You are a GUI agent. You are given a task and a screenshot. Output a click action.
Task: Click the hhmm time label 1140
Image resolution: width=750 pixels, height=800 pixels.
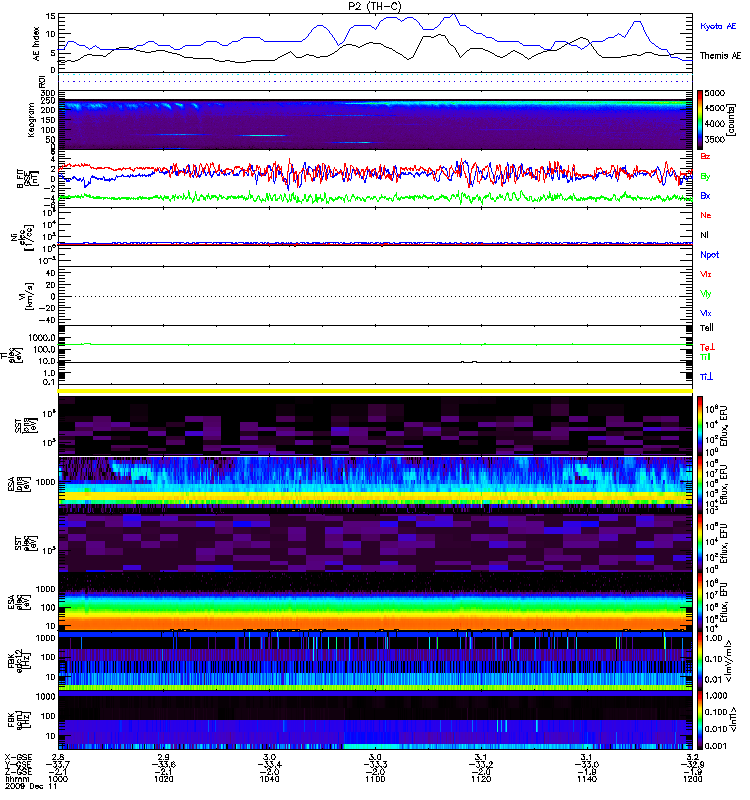click(x=586, y=779)
